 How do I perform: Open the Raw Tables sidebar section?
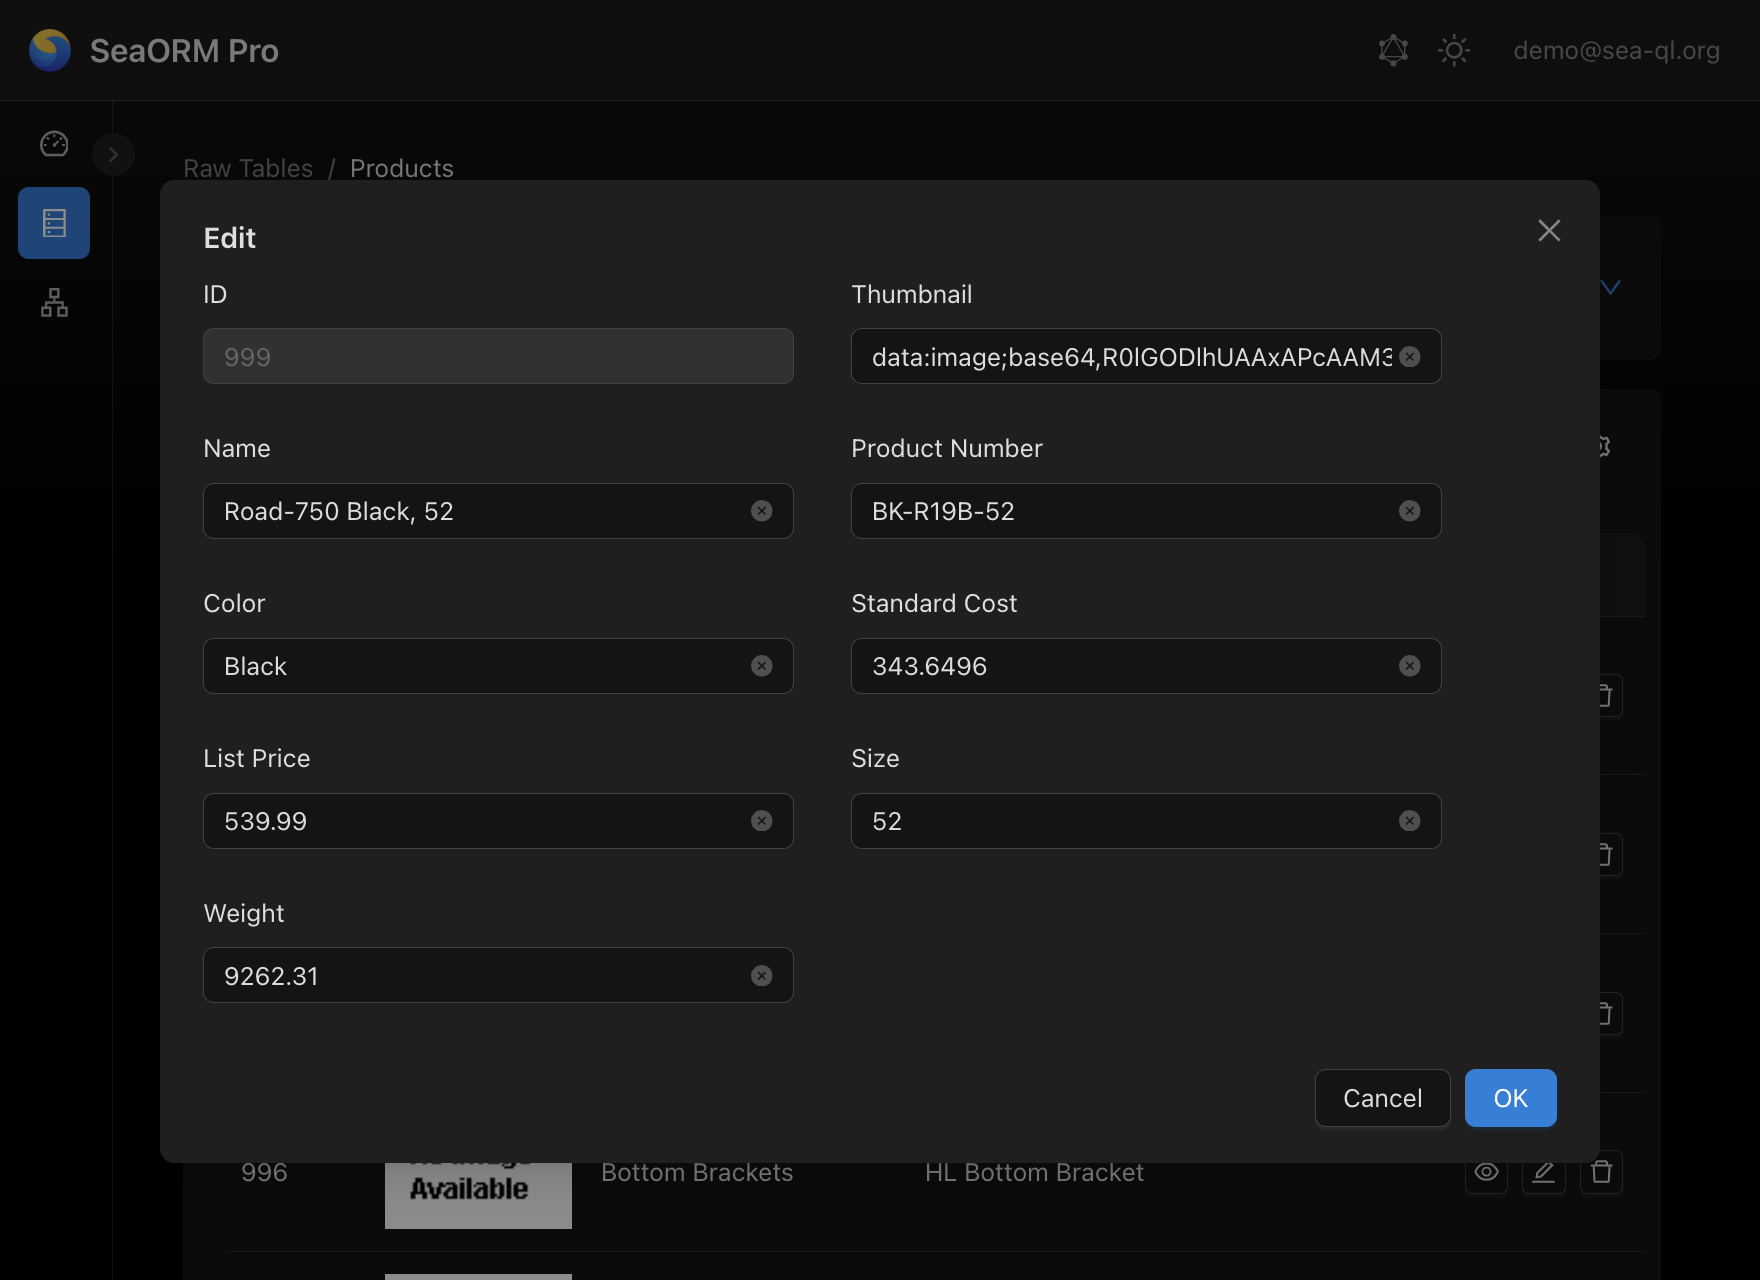pos(54,223)
